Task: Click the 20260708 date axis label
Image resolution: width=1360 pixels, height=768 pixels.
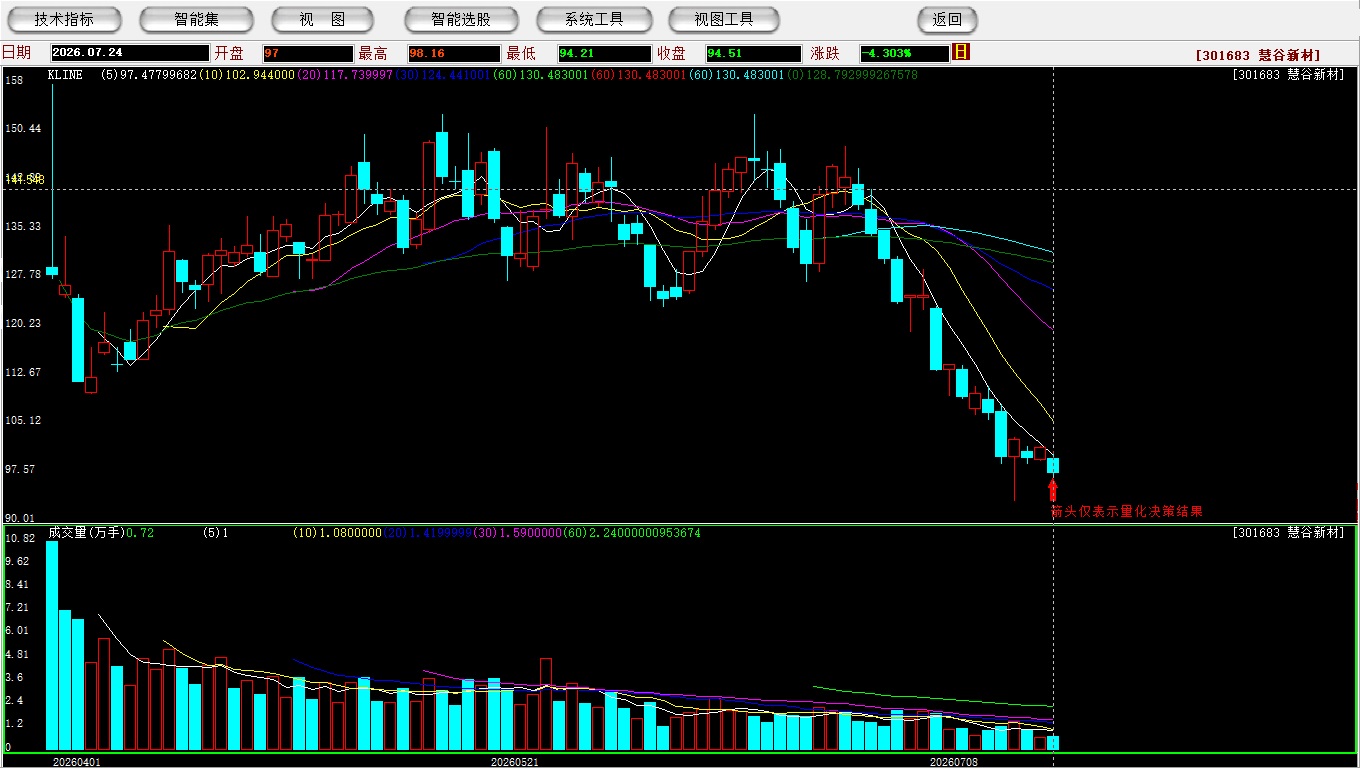Action: [x=955, y=762]
